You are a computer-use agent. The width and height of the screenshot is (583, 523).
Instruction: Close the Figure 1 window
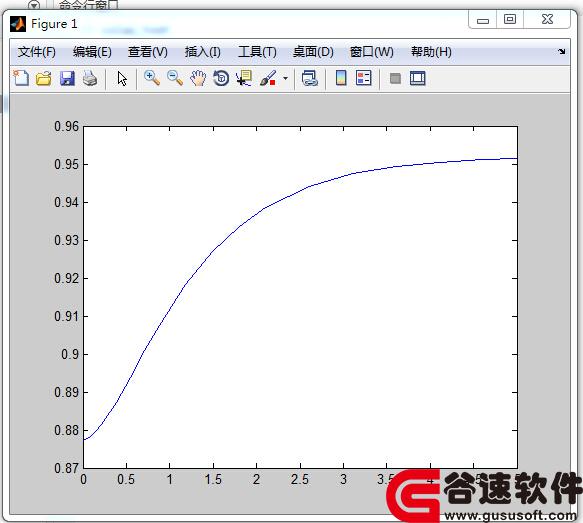(x=547, y=19)
